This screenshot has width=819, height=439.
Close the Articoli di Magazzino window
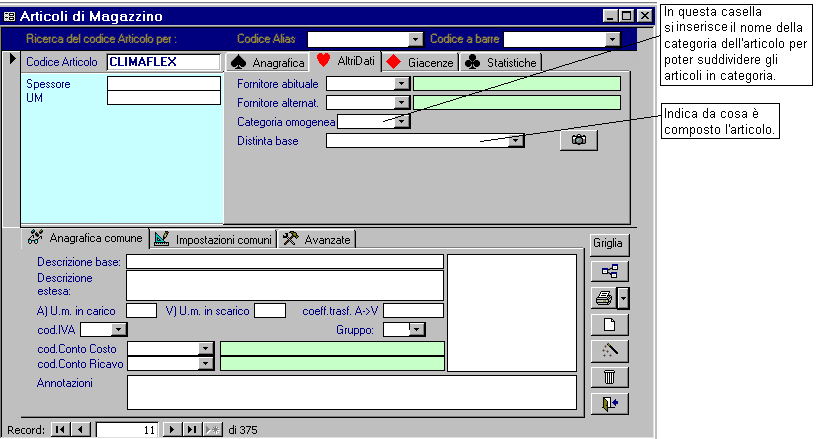click(645, 16)
